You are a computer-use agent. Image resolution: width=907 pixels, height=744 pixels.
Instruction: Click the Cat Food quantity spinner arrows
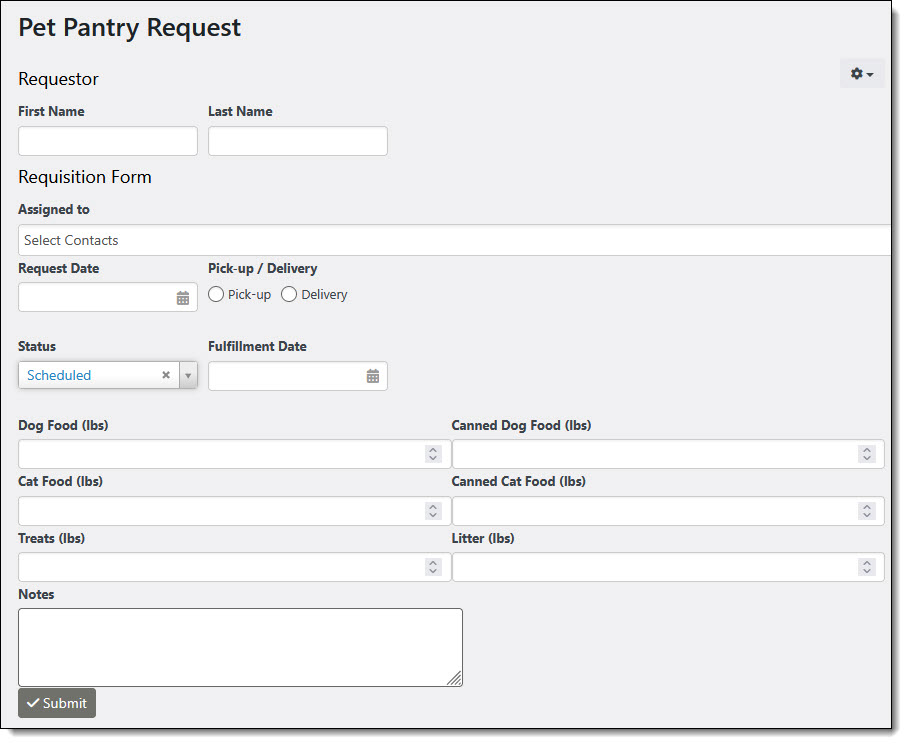click(433, 511)
